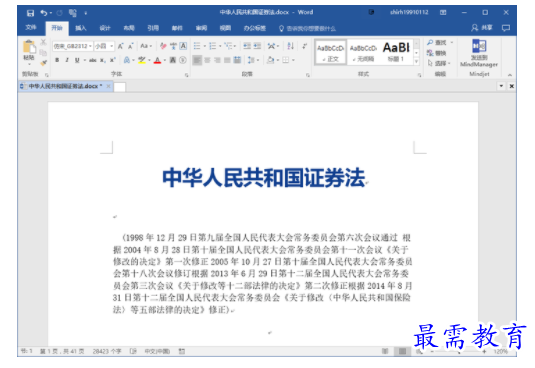Click the proofing icon in status bar
Screen dimensions: 535x368
pyautogui.click(x=133, y=351)
